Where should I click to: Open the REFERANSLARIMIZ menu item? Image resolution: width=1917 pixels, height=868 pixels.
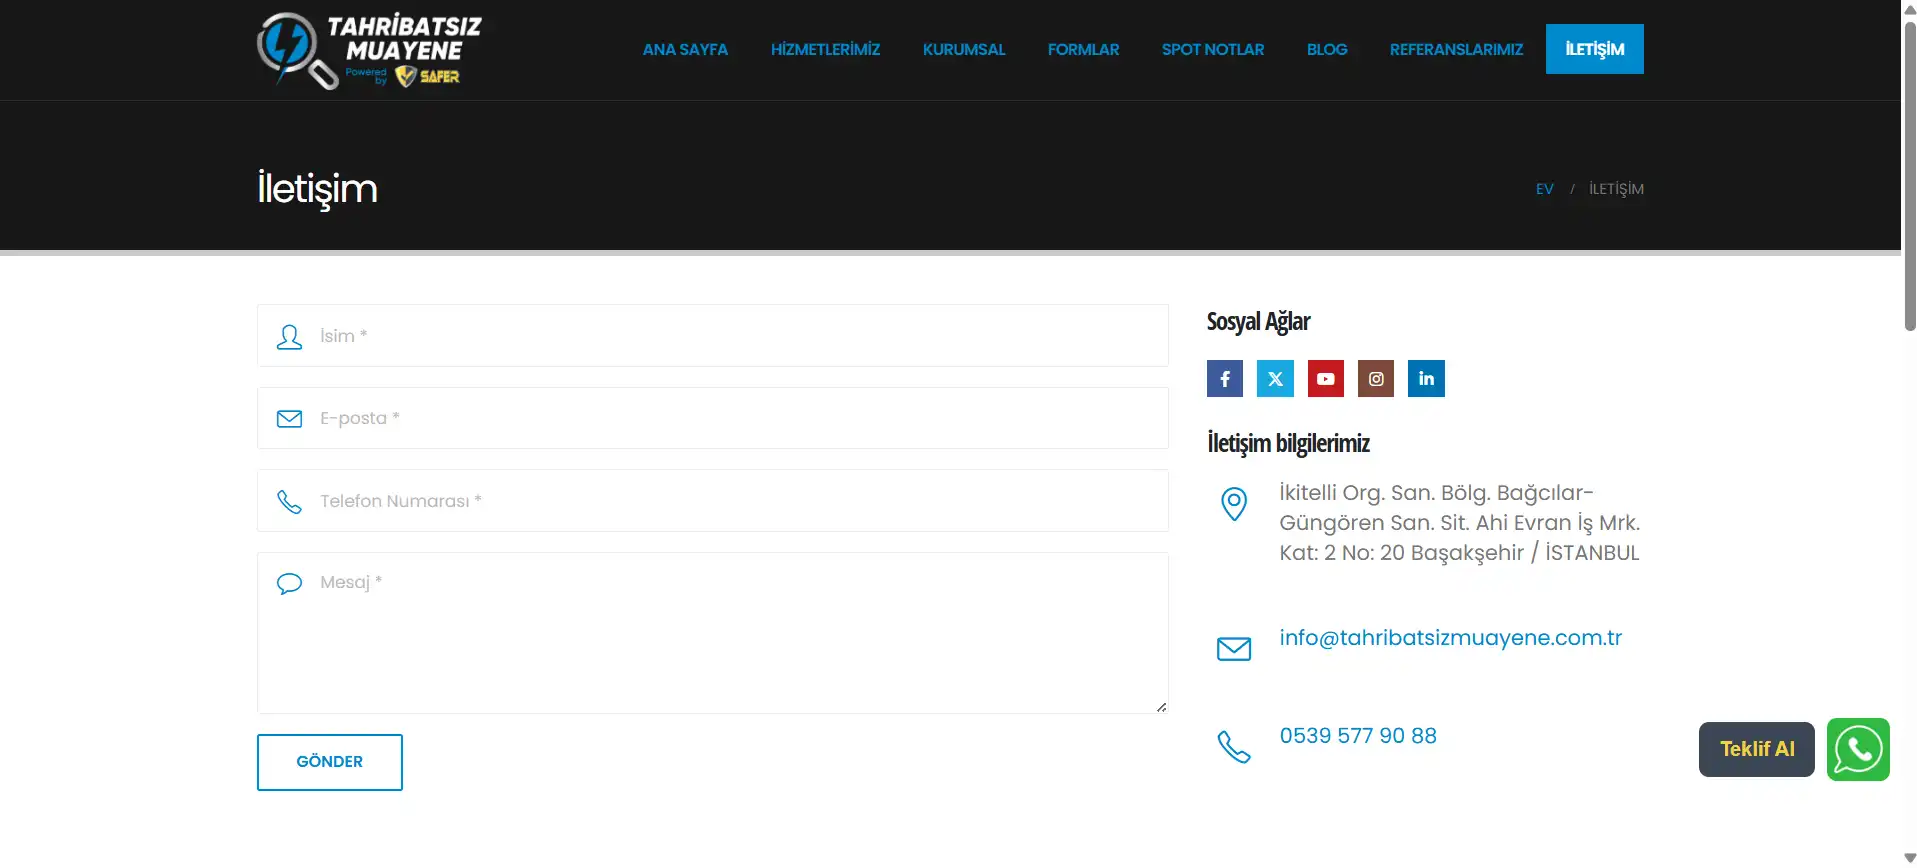(1456, 49)
